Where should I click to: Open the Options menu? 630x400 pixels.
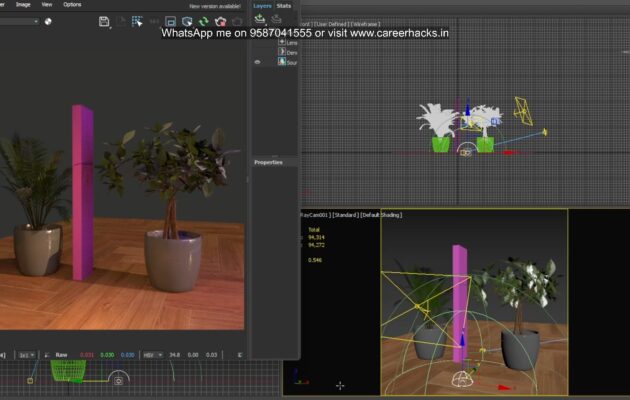pyautogui.click(x=73, y=5)
